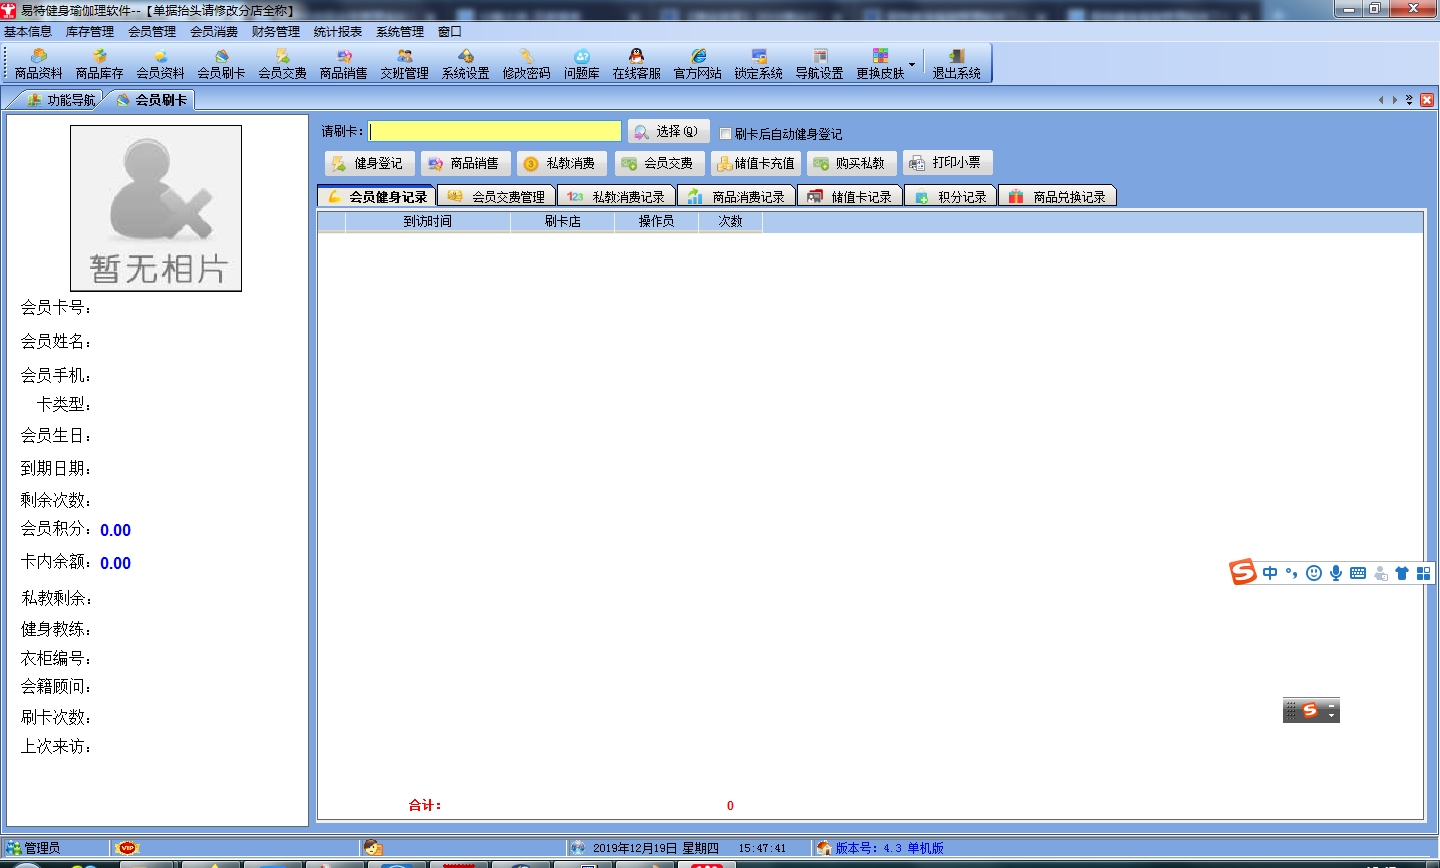Open the 官方网站 toolbar icon
The width and height of the screenshot is (1440, 868).
[698, 63]
